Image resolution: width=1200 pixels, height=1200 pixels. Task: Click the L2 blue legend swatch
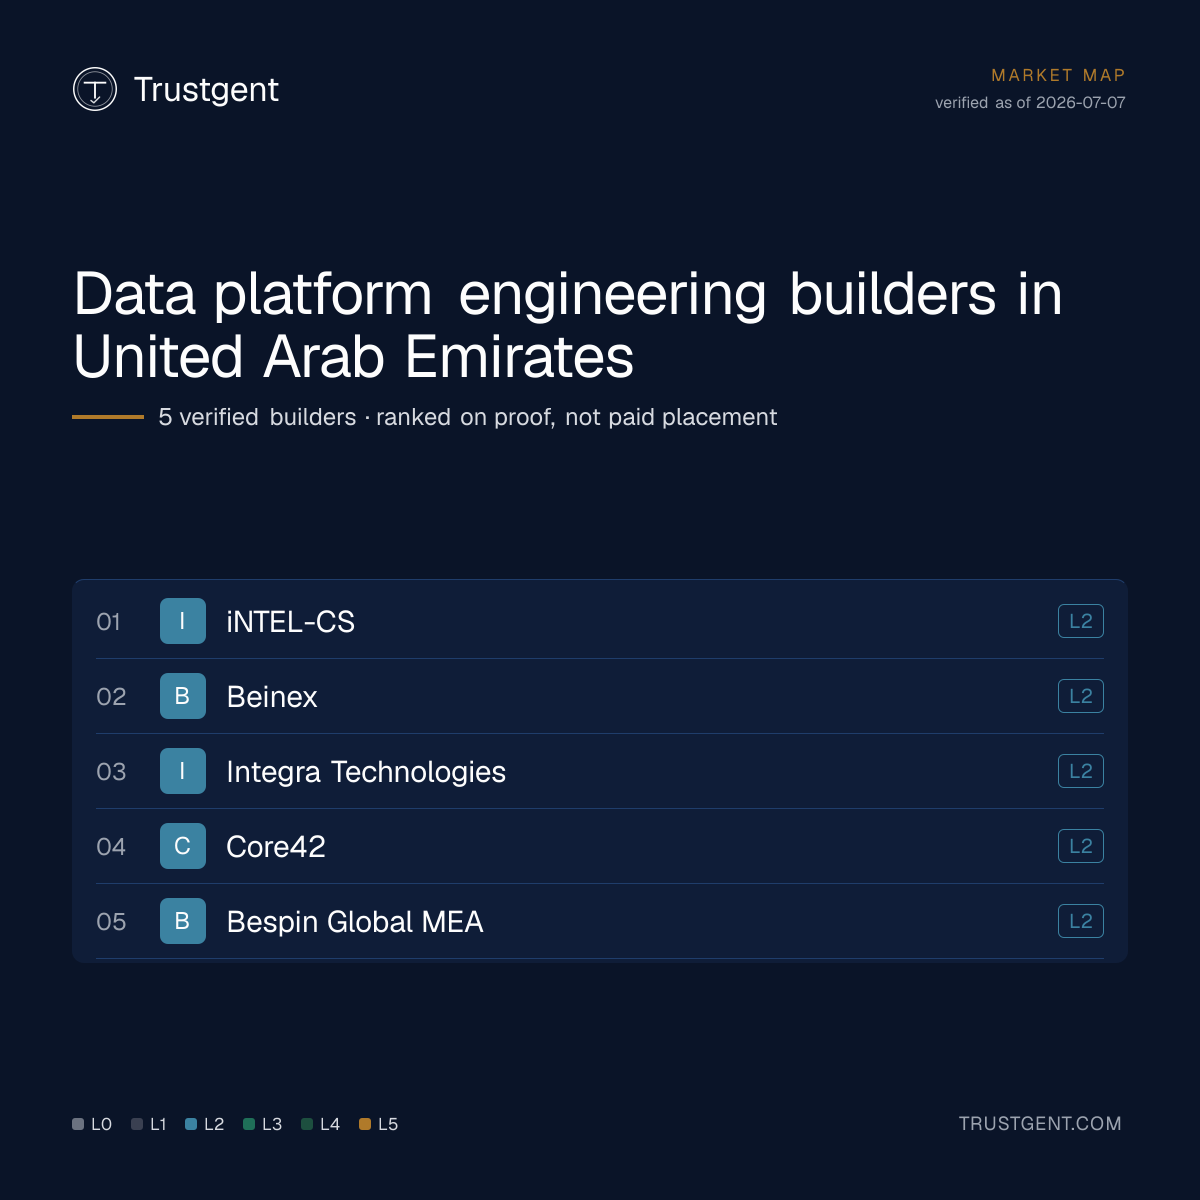191,1124
